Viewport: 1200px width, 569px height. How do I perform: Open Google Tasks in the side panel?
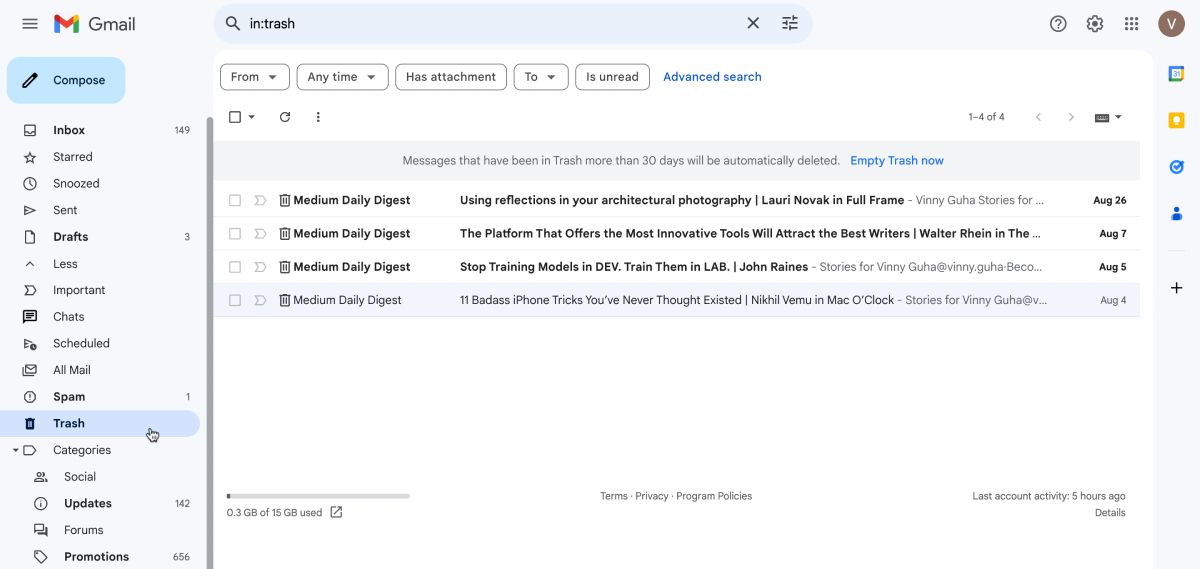[1176, 167]
